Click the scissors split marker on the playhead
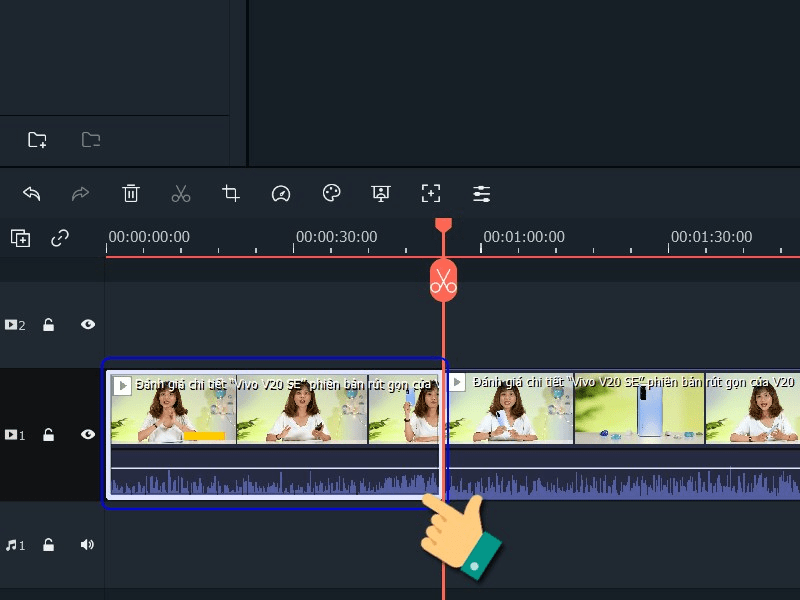Image resolution: width=800 pixels, height=600 pixels. (x=443, y=282)
